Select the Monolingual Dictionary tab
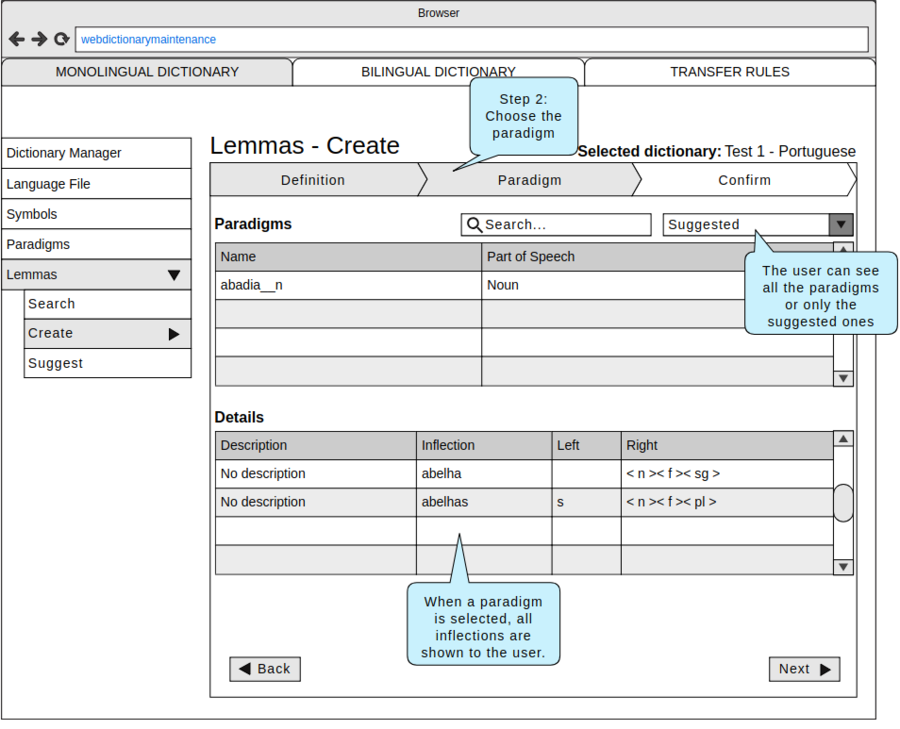The height and width of the screenshot is (729, 900). (x=147, y=72)
